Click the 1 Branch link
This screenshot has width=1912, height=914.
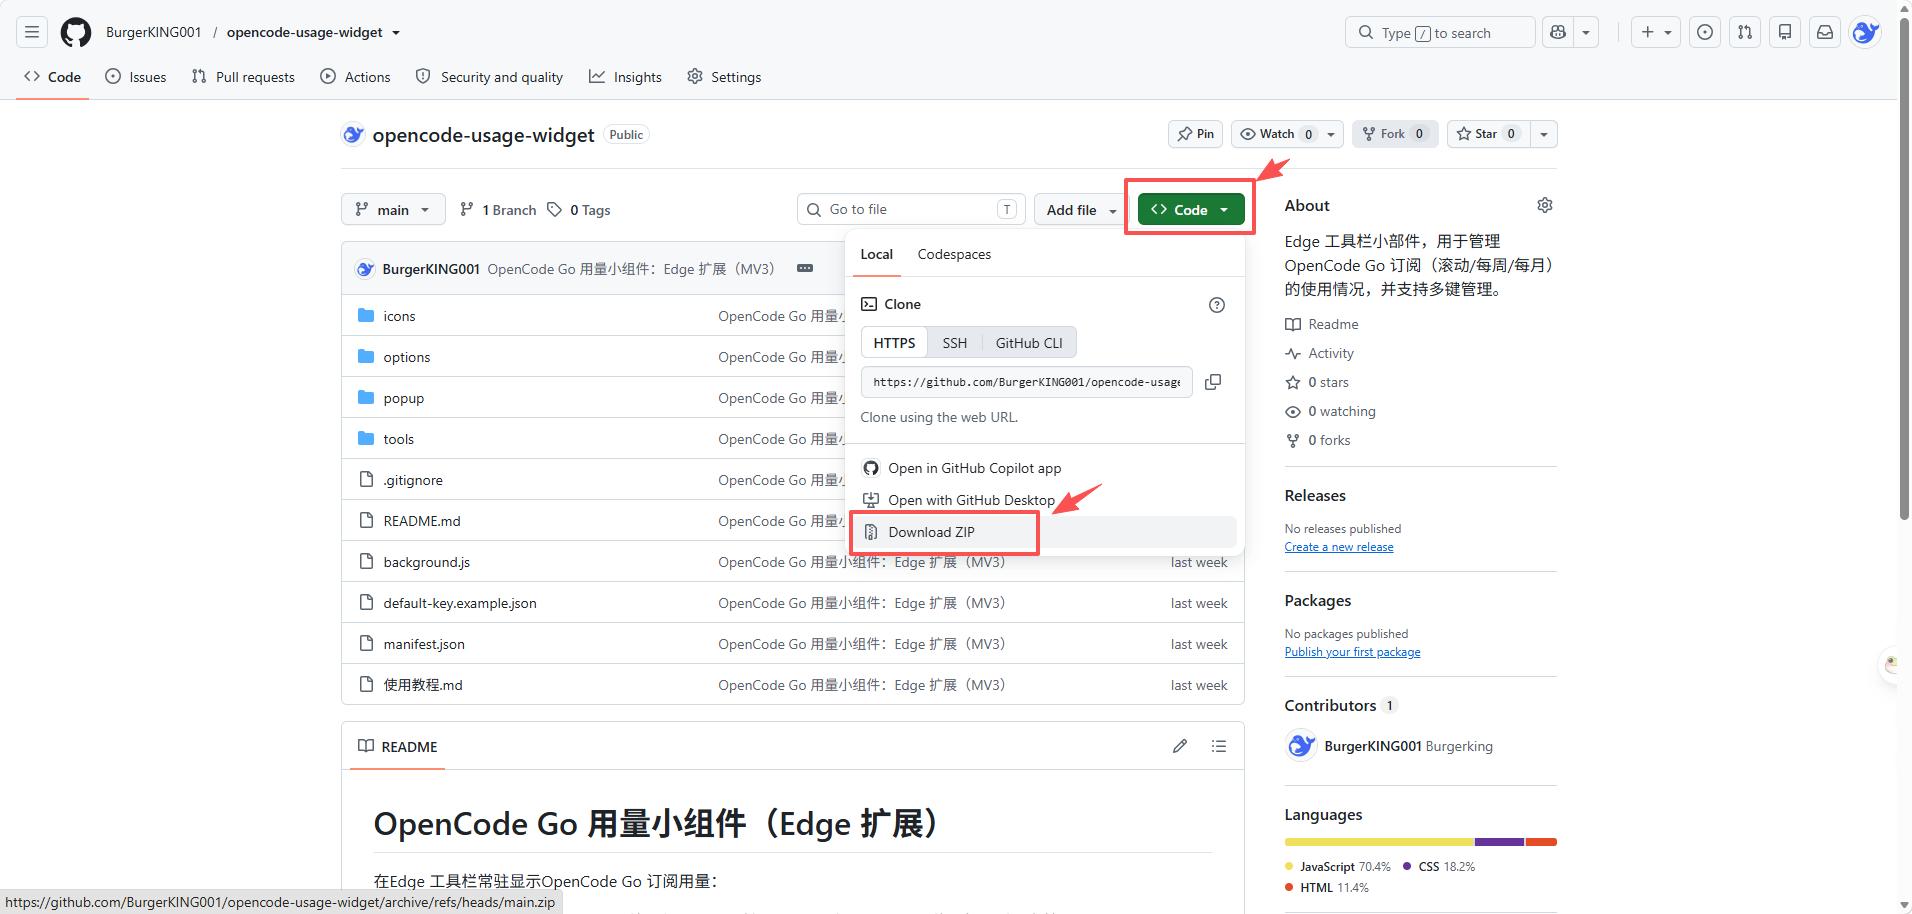tap(498, 210)
